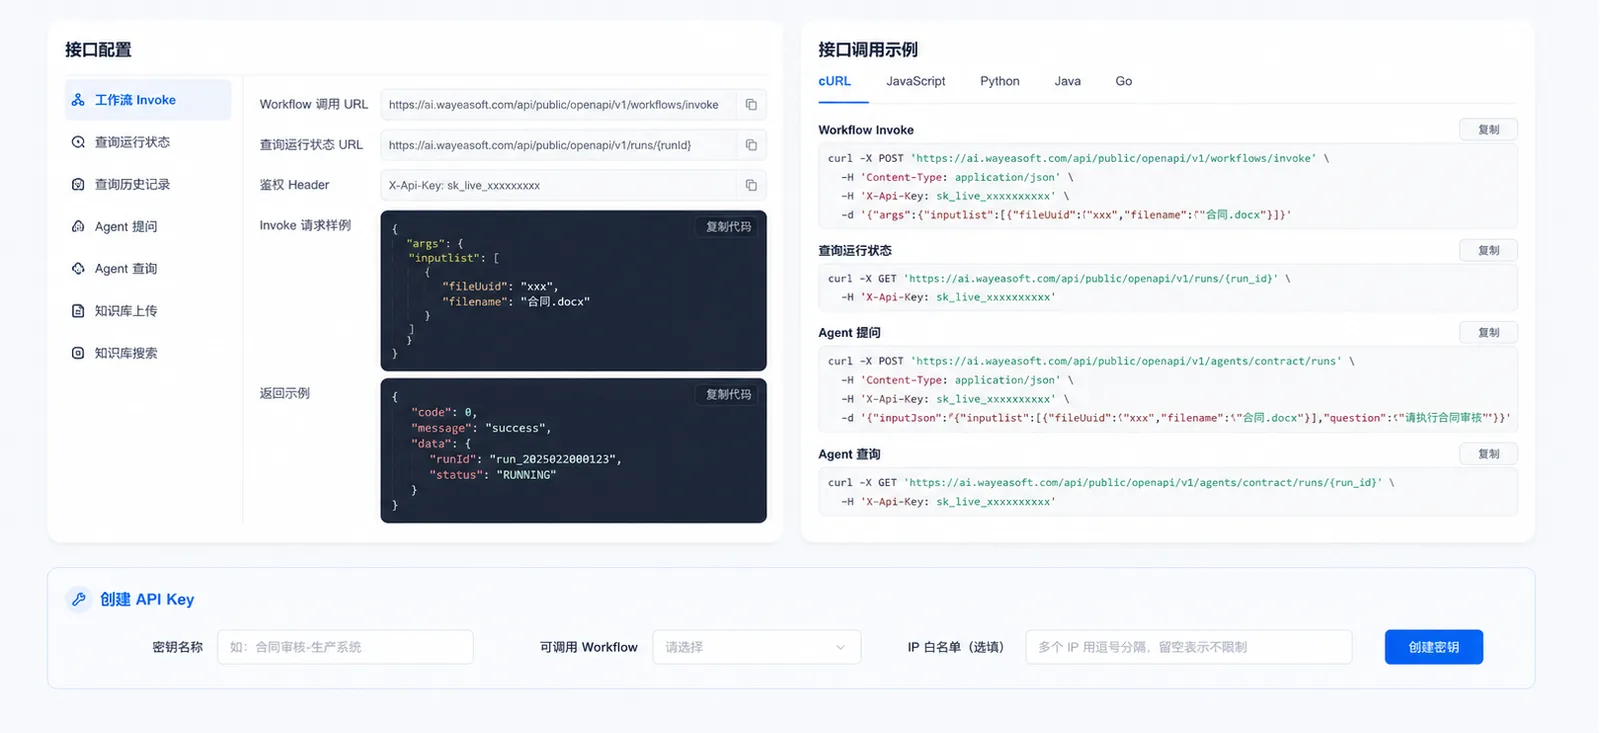1600x733 pixels.
Task: Click 复制 beside Workflow Invoke curl example
Action: 1488,130
